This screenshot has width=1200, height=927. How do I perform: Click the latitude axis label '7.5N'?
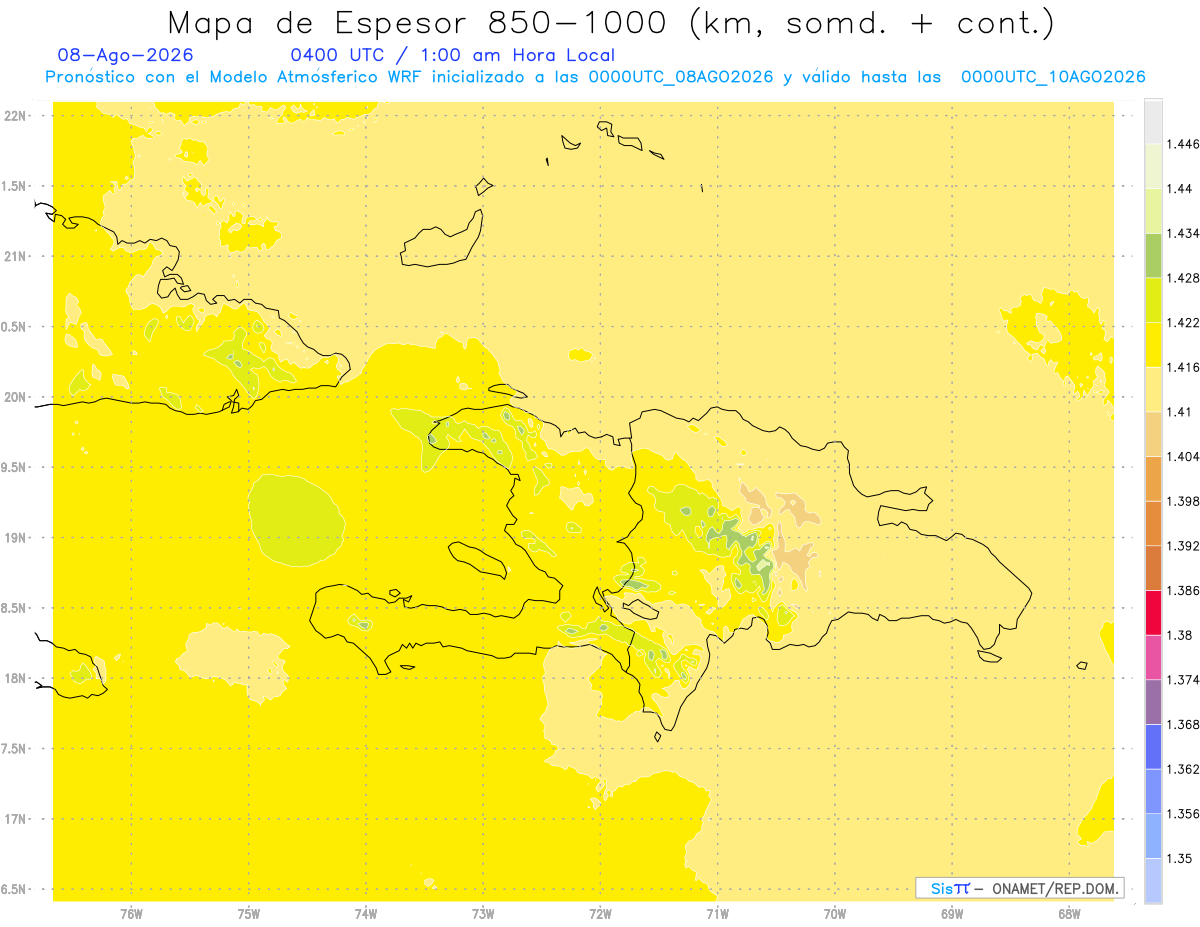[14, 749]
